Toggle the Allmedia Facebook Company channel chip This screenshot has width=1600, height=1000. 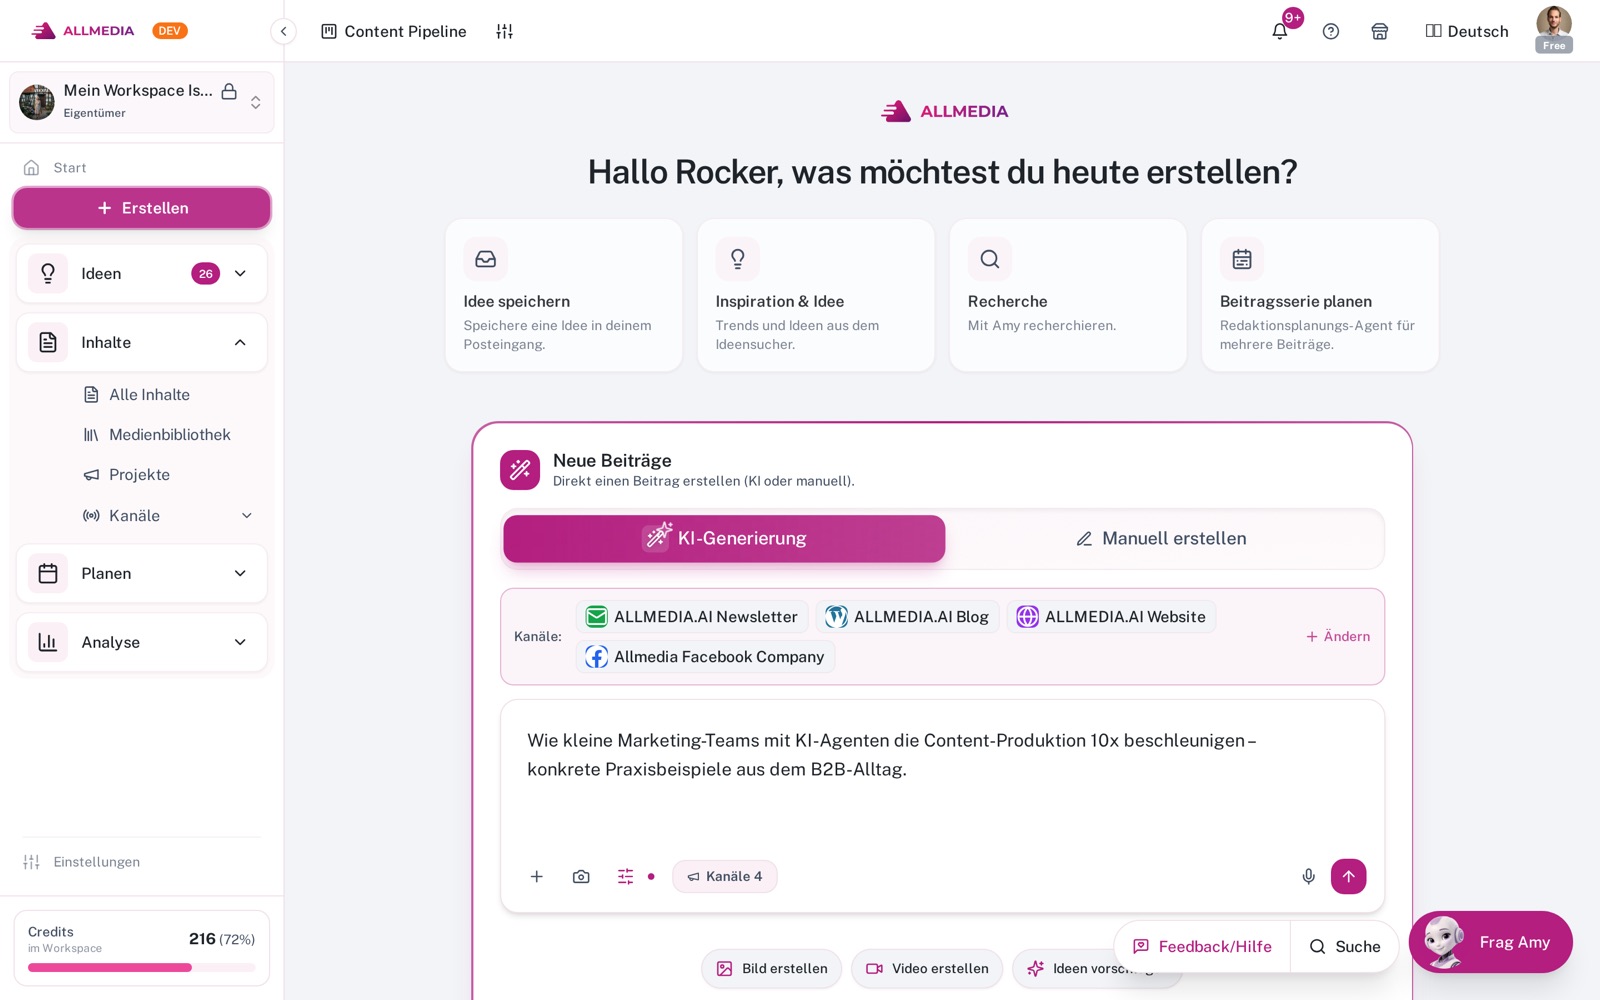(x=705, y=656)
